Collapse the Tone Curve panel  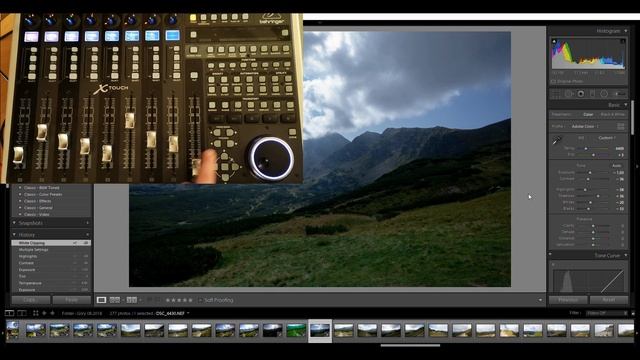coord(626,256)
